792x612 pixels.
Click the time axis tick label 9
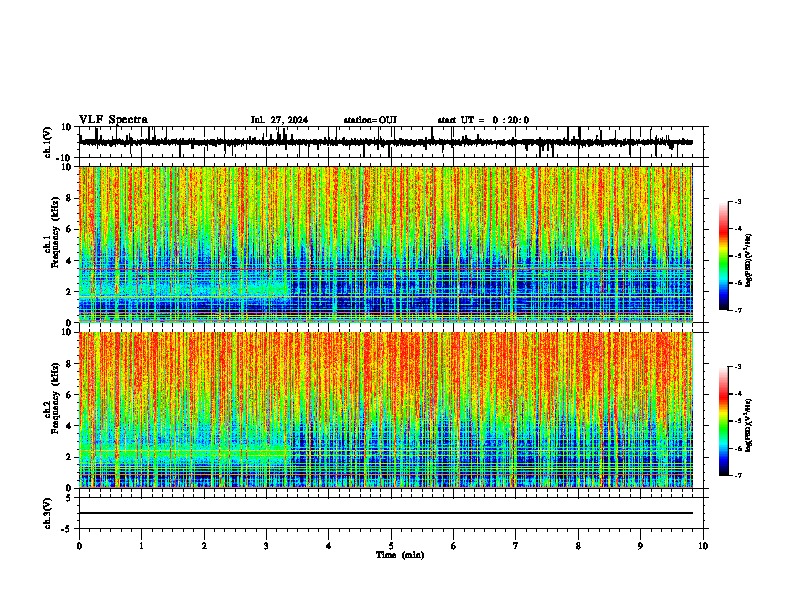[x=640, y=546]
